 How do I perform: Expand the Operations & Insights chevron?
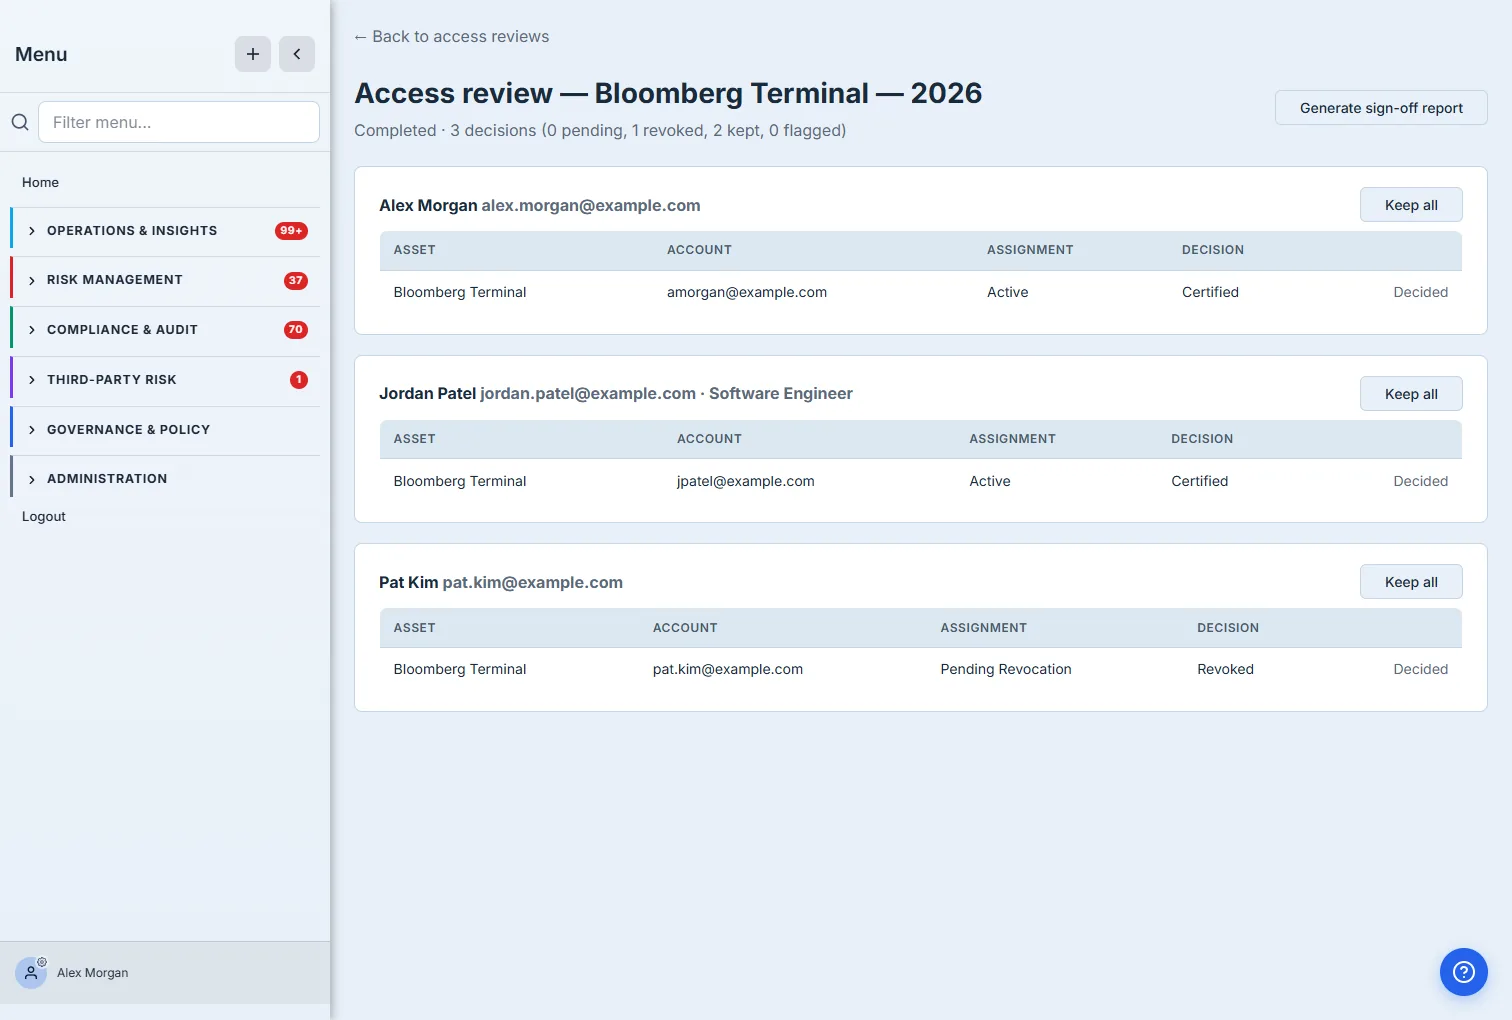pos(32,231)
